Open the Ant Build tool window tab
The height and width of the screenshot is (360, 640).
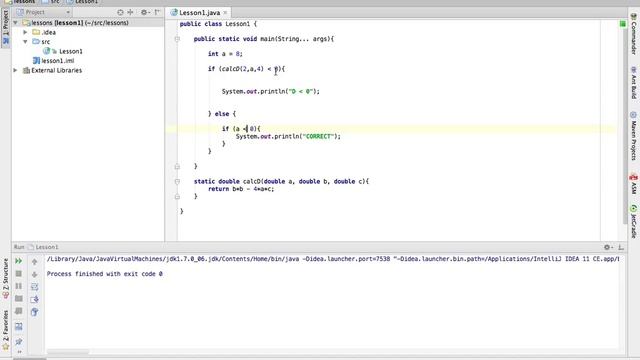point(633,83)
